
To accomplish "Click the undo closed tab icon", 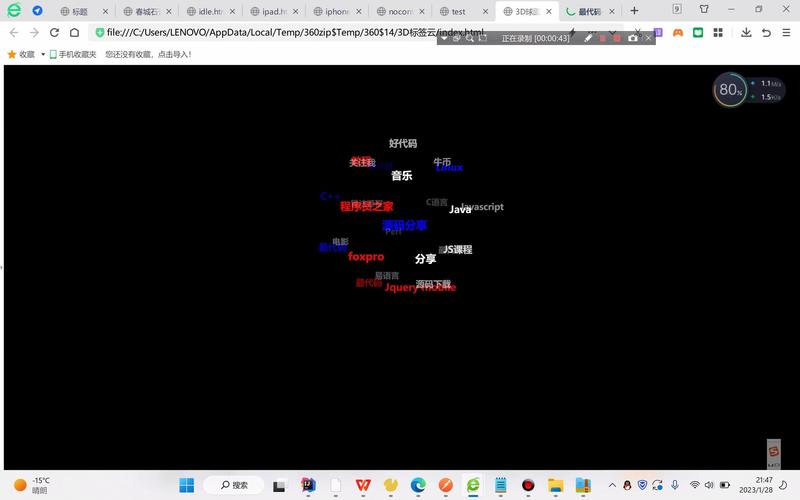I will 766,33.
